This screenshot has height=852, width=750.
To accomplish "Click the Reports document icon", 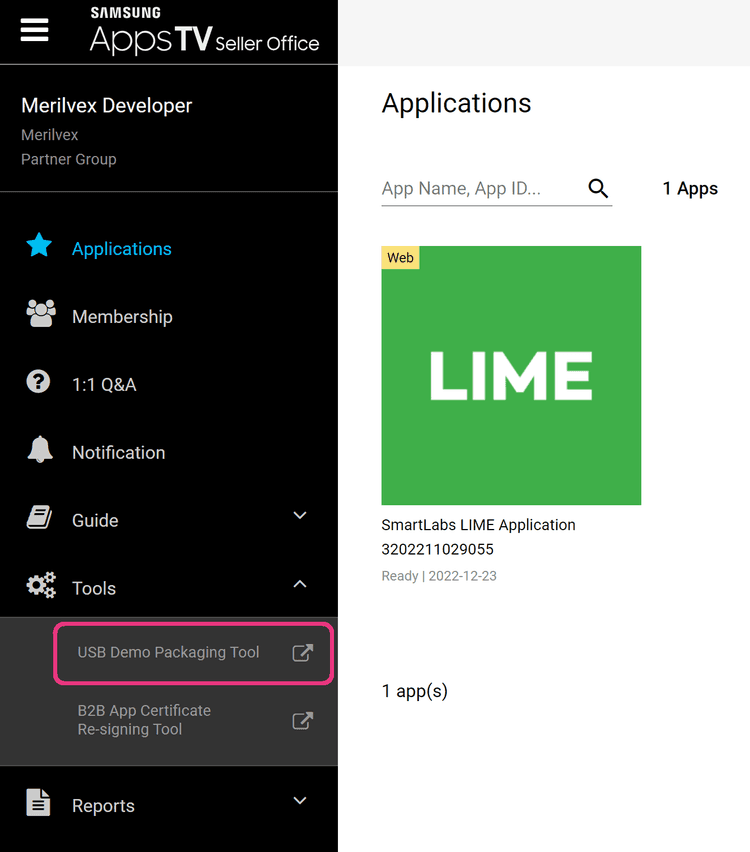I will [x=39, y=800].
